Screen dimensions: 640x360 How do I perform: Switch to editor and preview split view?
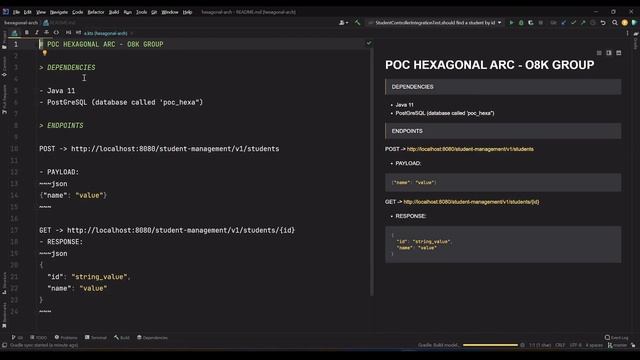[609, 53]
